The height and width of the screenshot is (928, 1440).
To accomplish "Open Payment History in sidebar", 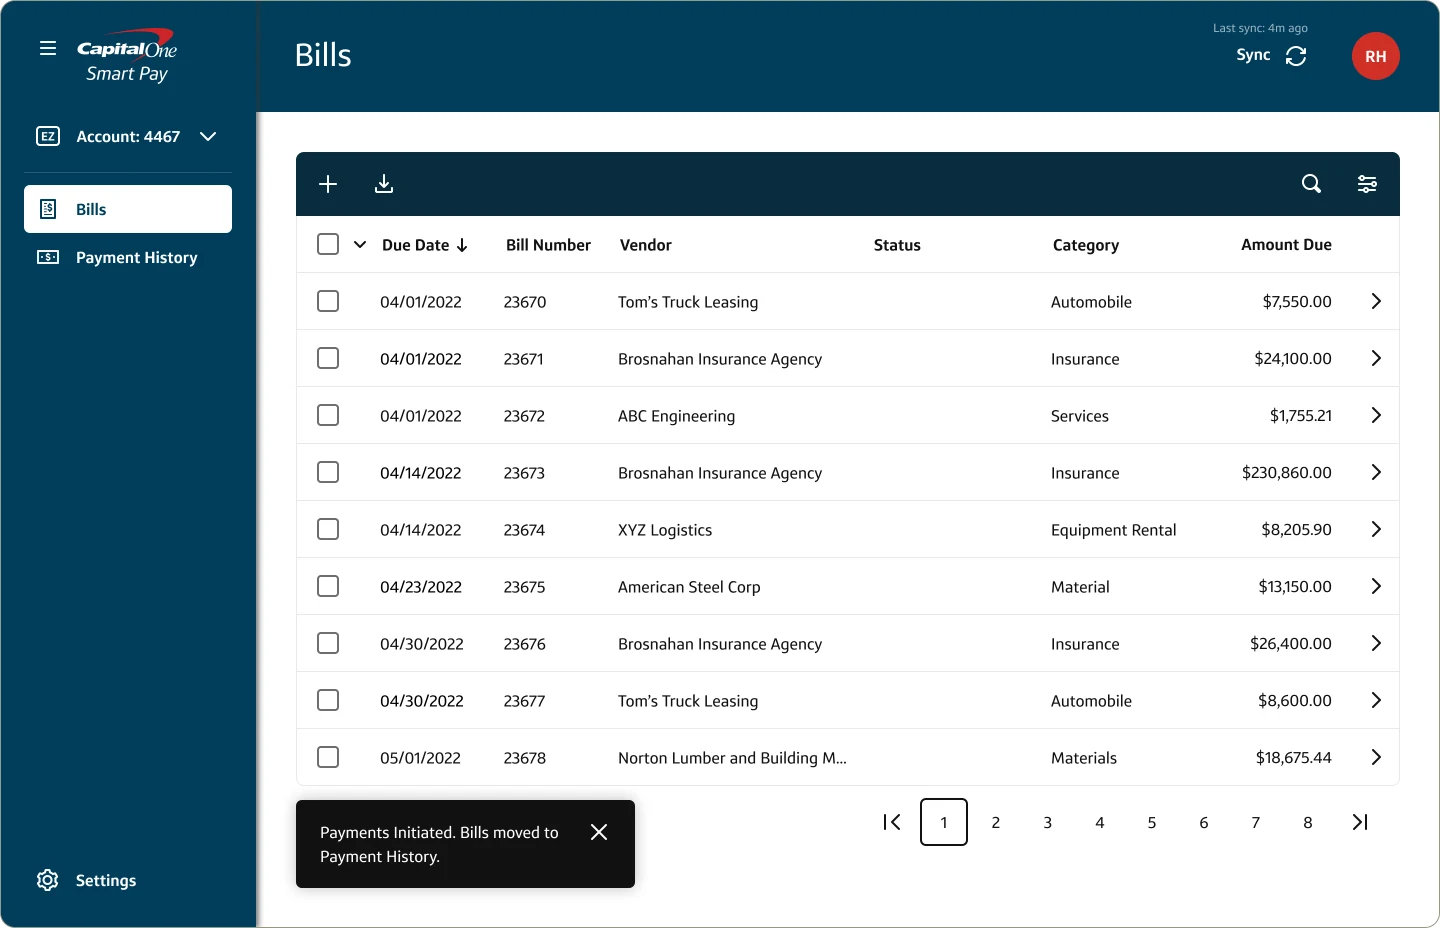I will click(128, 257).
